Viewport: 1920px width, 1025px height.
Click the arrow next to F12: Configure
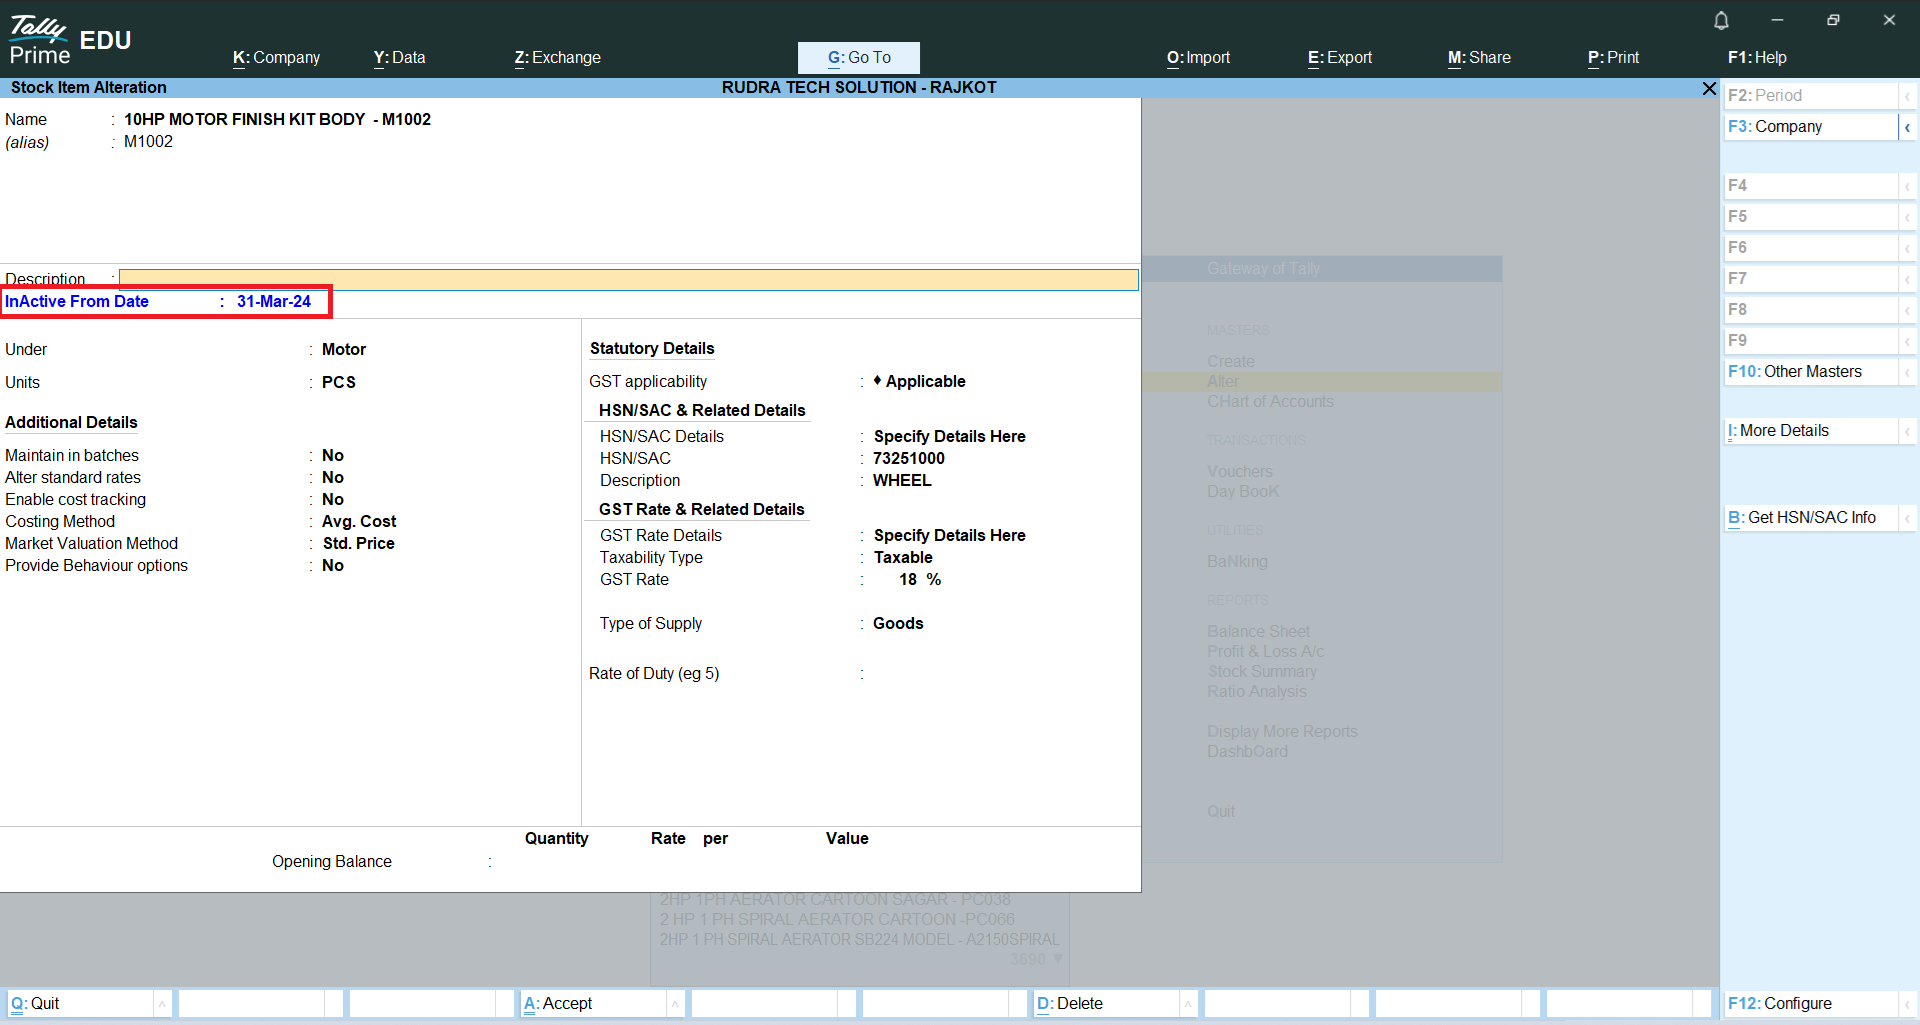pos(1907,1004)
